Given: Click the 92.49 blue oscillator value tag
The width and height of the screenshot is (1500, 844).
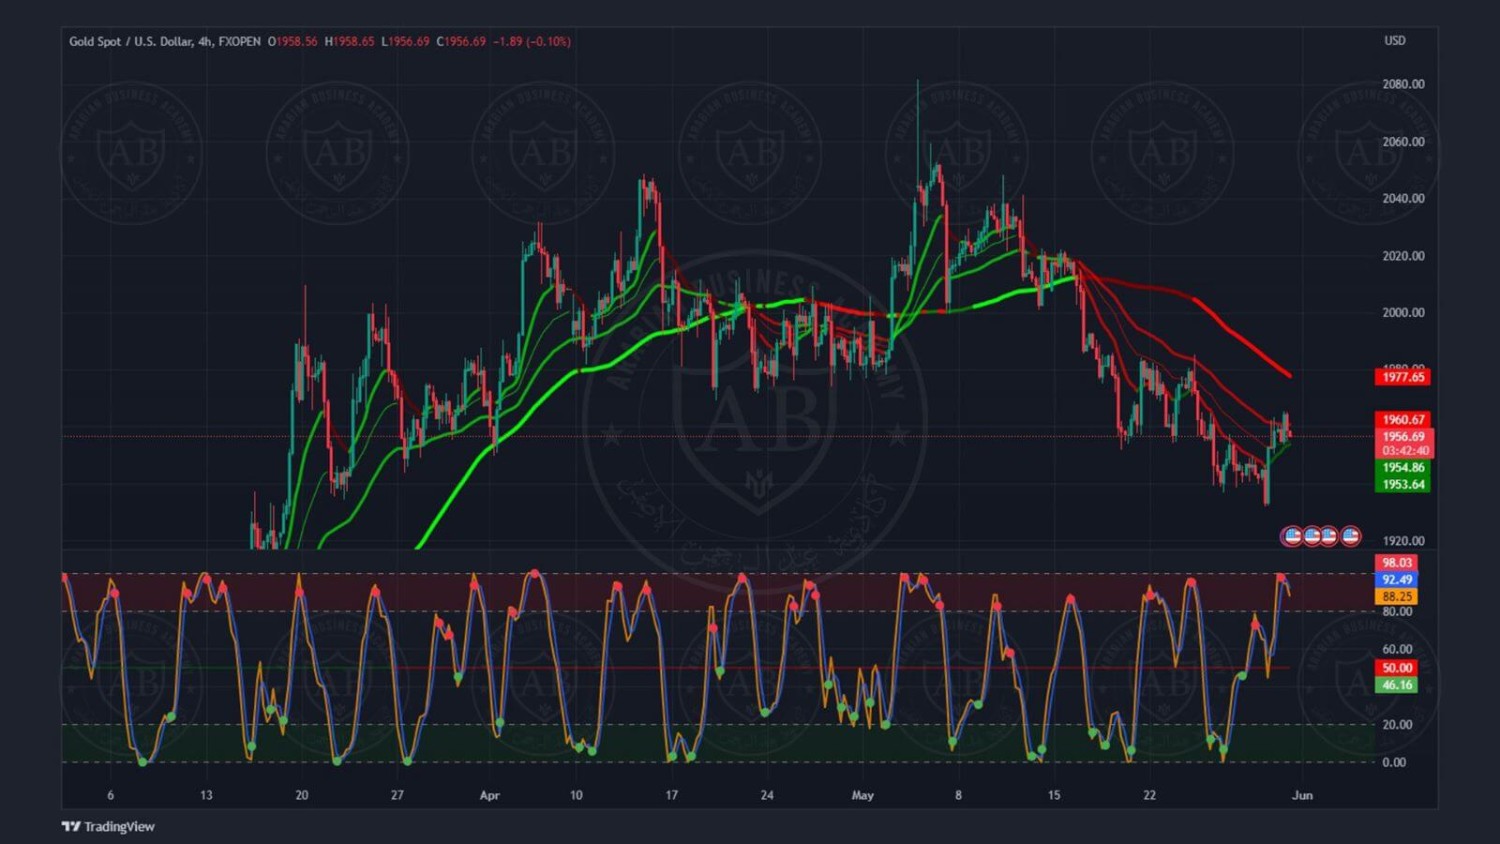Looking at the screenshot, I should point(1396,580).
